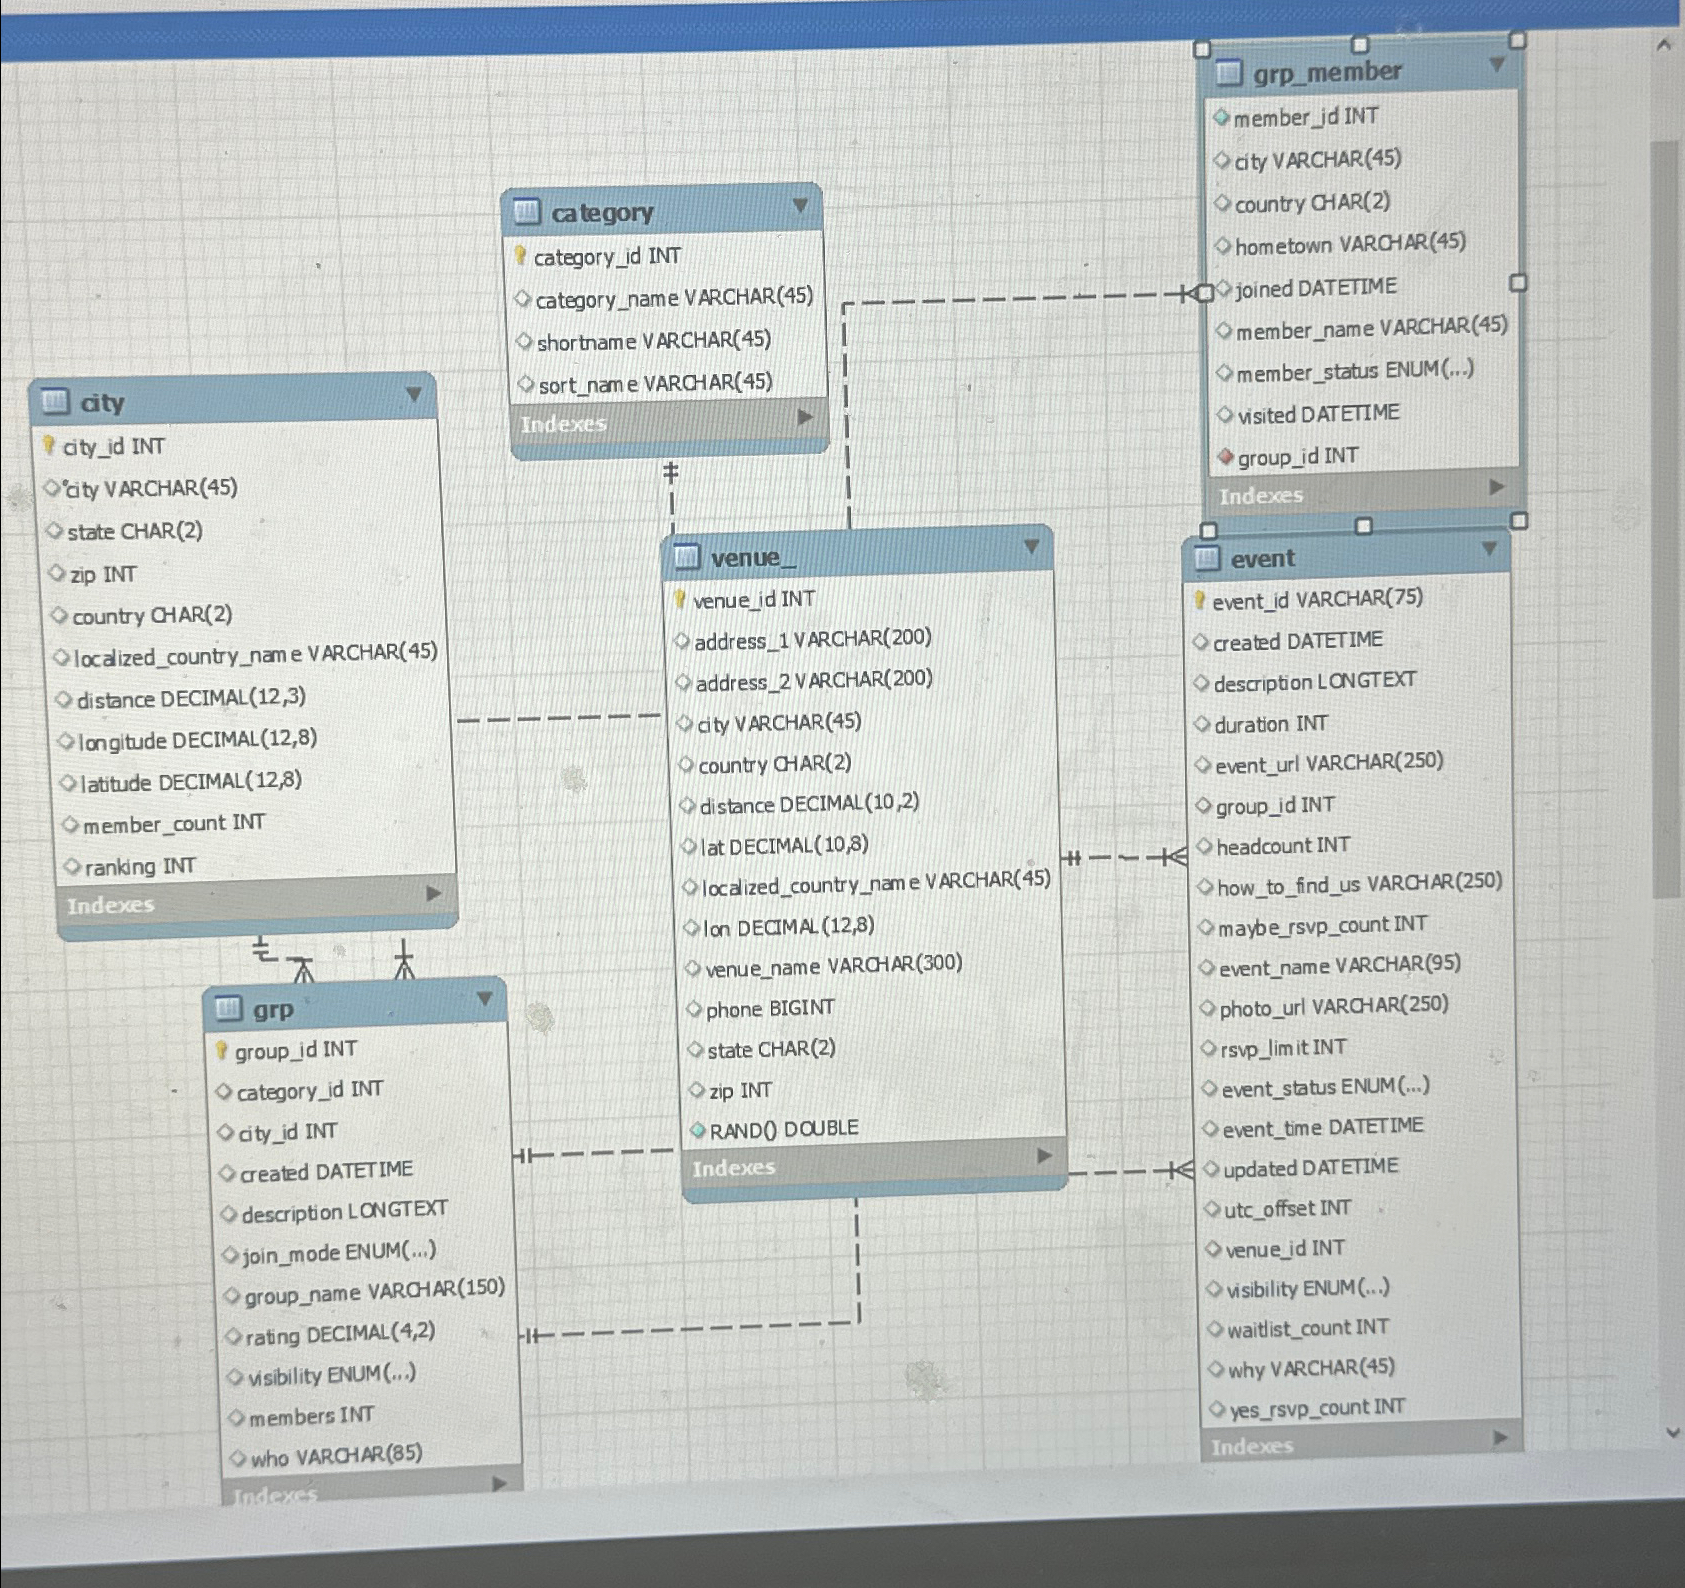The height and width of the screenshot is (1588, 1685).
Task: Select the dashed relationship line between city and venue_
Action: click(x=560, y=718)
